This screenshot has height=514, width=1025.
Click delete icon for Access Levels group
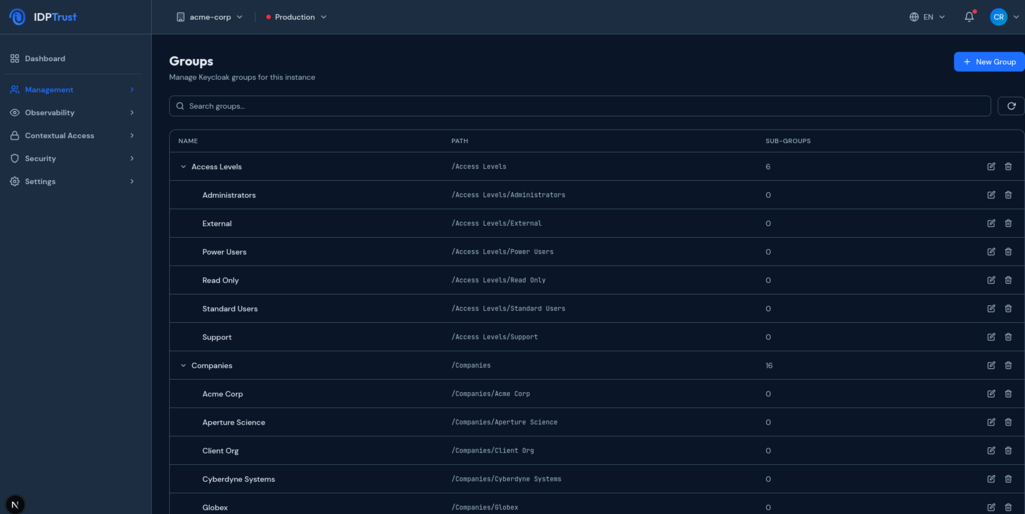click(x=1008, y=167)
